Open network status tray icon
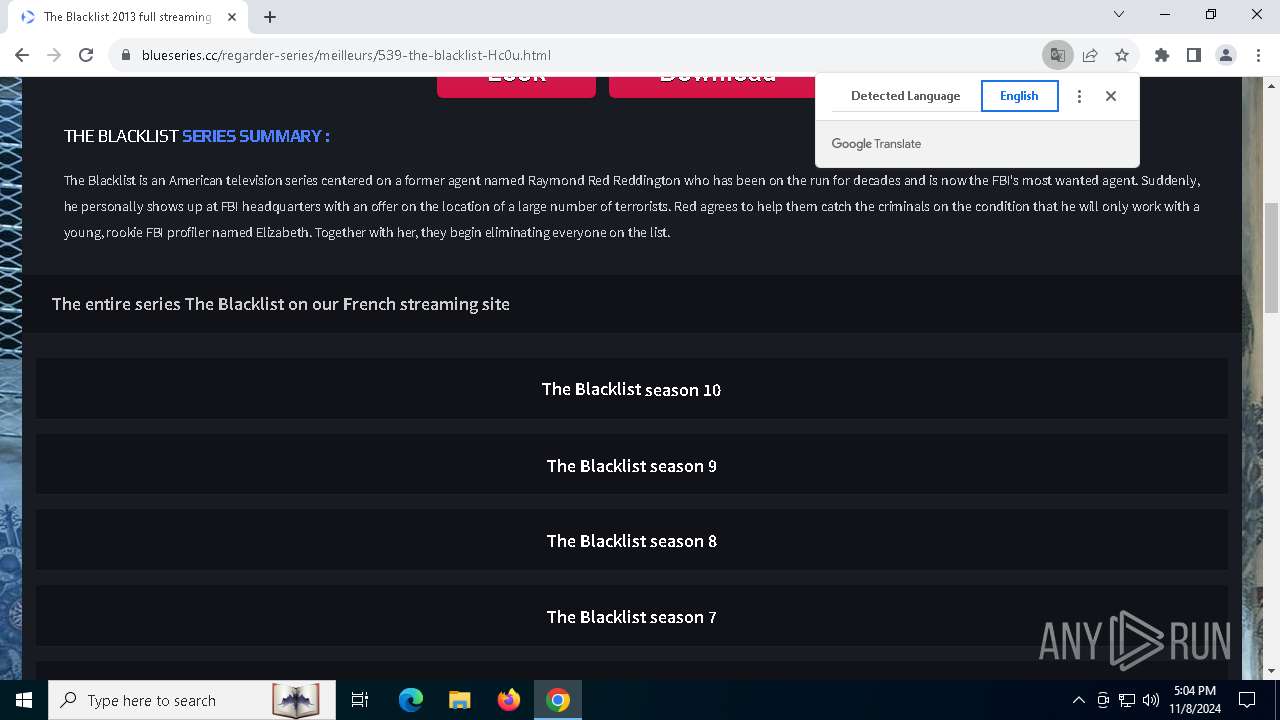Screen dimensions: 1280x720 pyautogui.click(x=1127, y=700)
